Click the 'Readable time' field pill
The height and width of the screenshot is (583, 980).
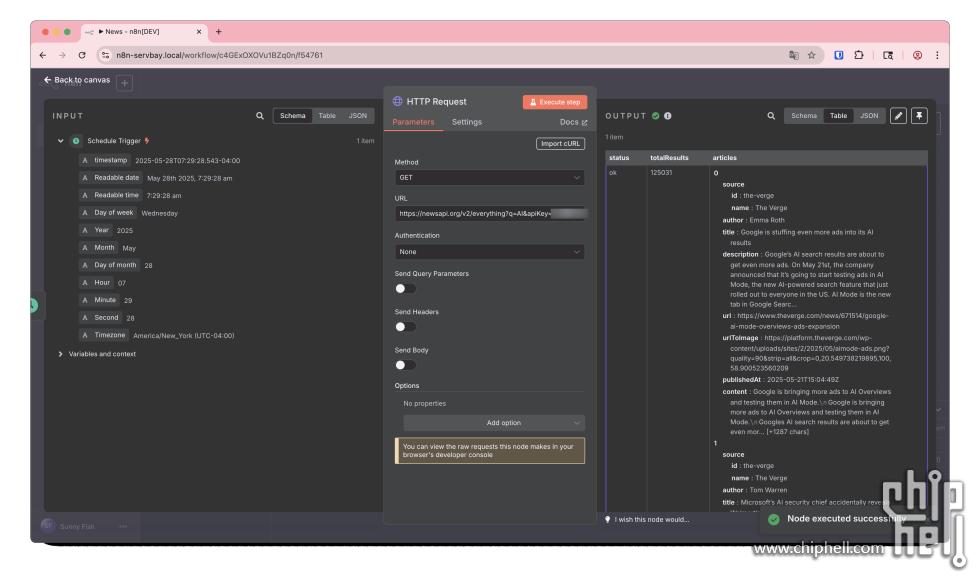coord(111,196)
